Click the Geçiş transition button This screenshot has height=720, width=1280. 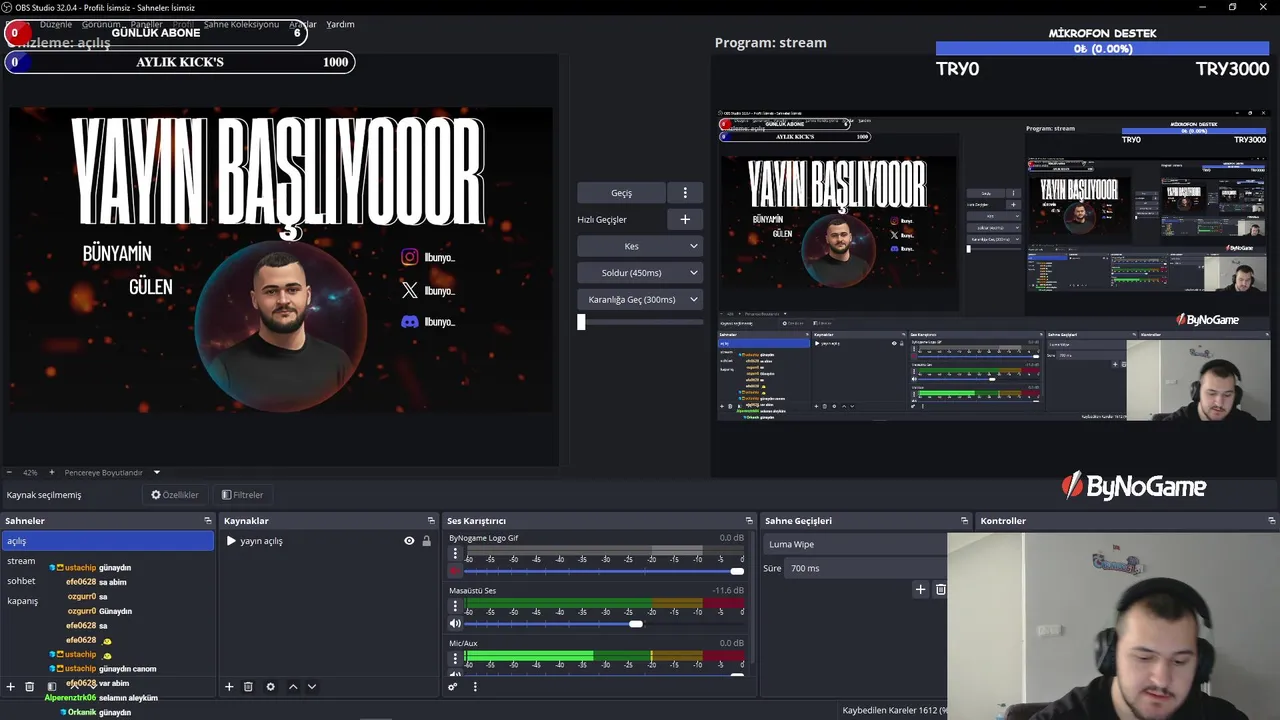pyautogui.click(x=621, y=193)
